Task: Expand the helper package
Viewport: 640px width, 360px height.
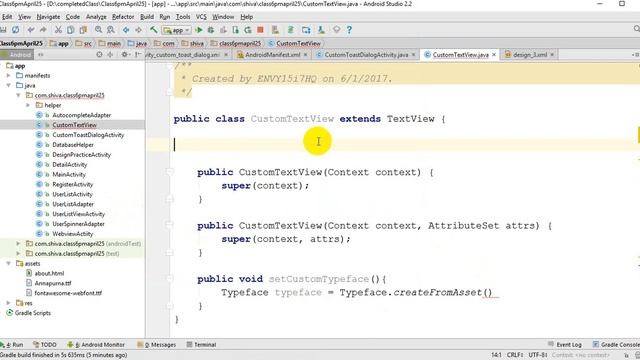Action: [x=28, y=105]
